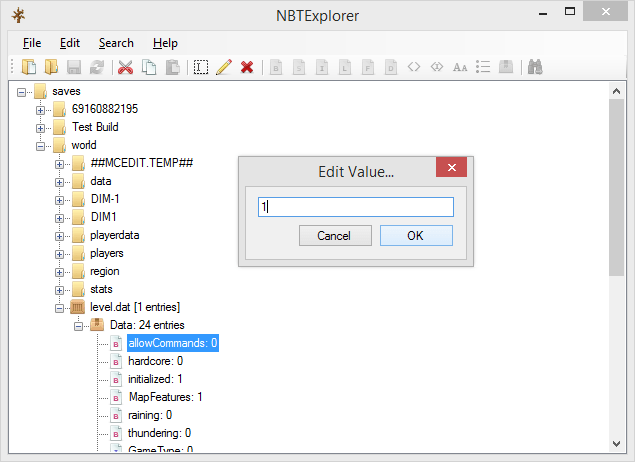The width and height of the screenshot is (635, 462).
Task: Select the MapFeatures: 1 entry
Action: click(x=165, y=397)
